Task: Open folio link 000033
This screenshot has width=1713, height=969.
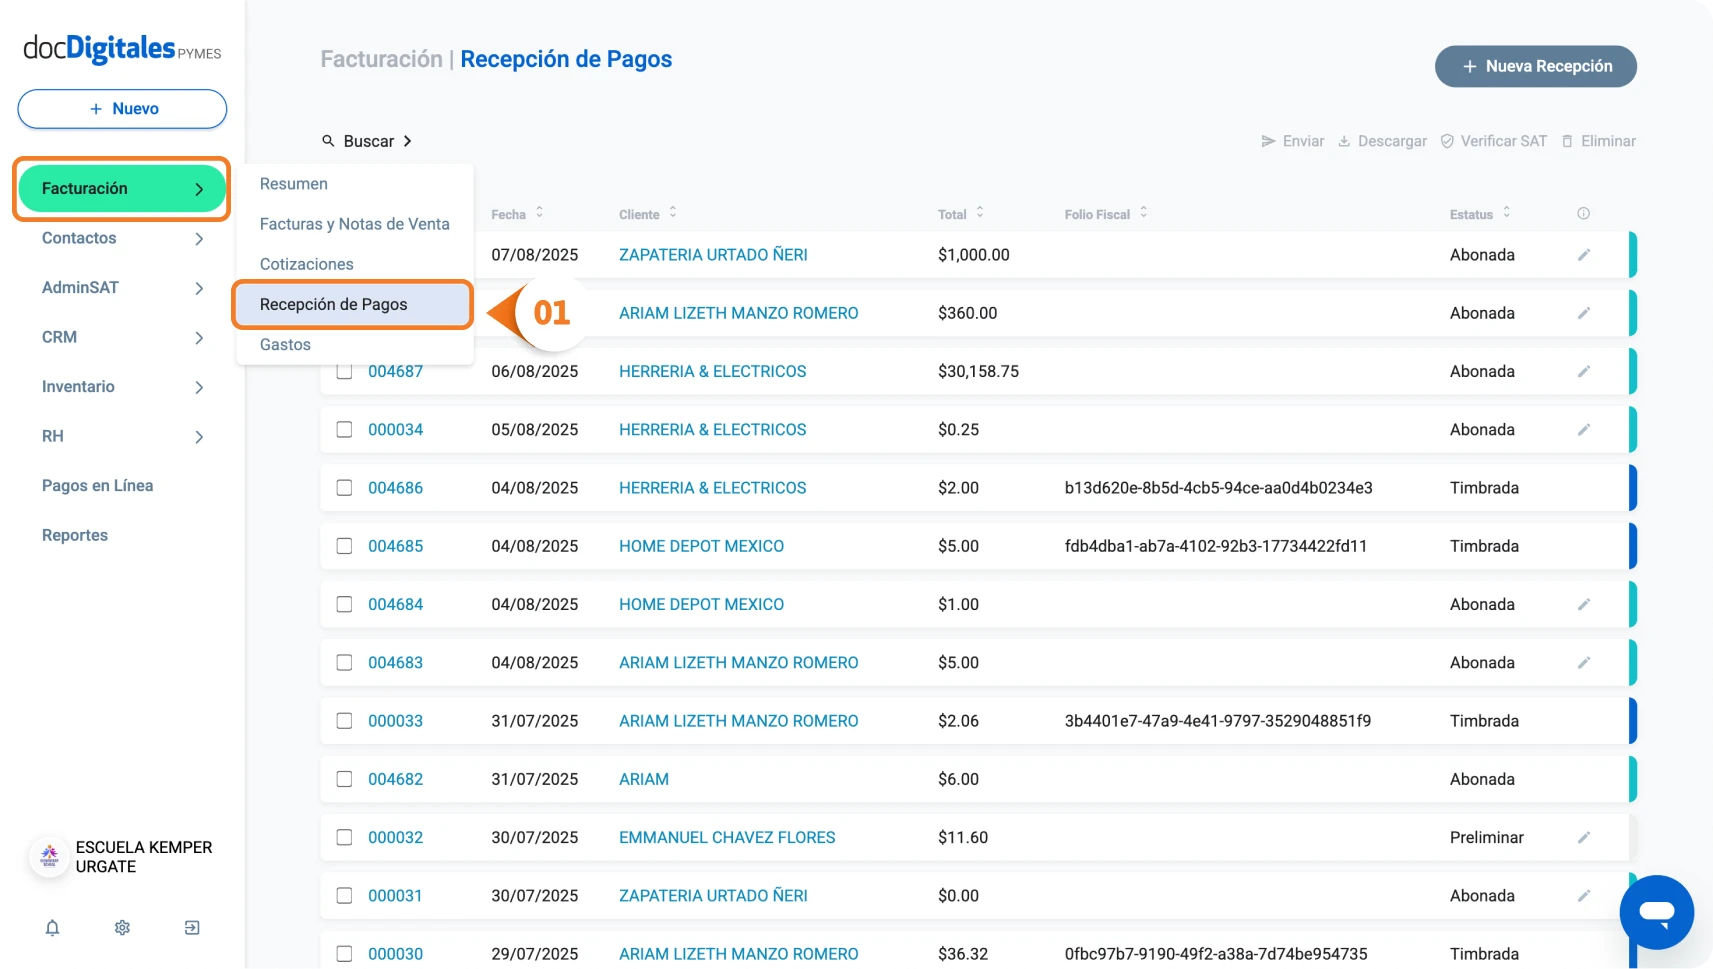Action: [396, 721]
